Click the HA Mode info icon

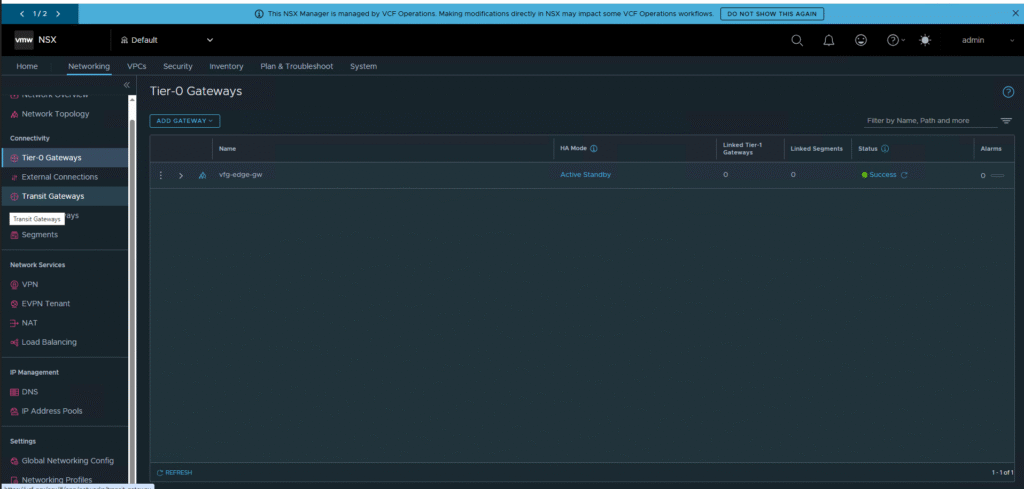click(594, 149)
